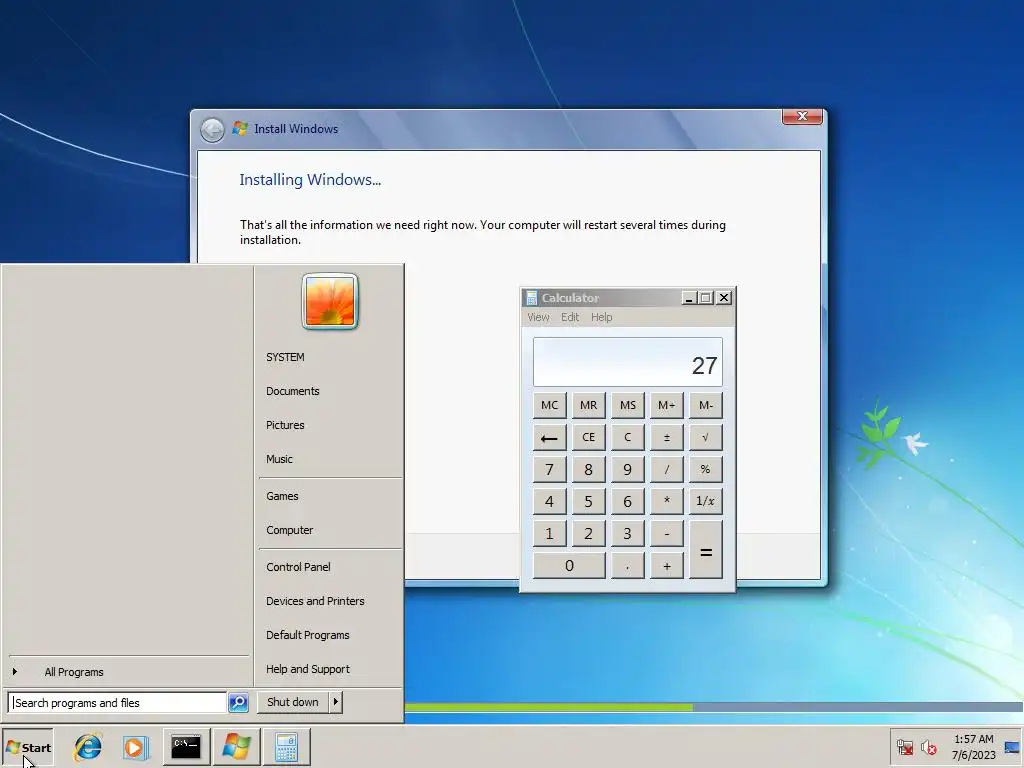Maximize the Calculator window
The width and height of the screenshot is (1024, 768).
point(706,298)
